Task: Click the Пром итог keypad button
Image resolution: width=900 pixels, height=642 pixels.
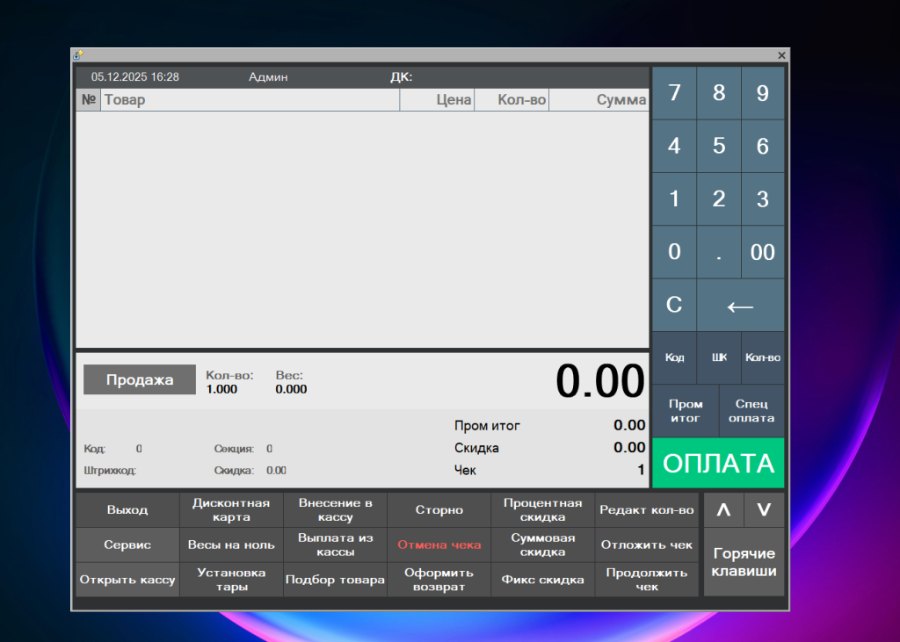Action: pyautogui.click(x=685, y=411)
